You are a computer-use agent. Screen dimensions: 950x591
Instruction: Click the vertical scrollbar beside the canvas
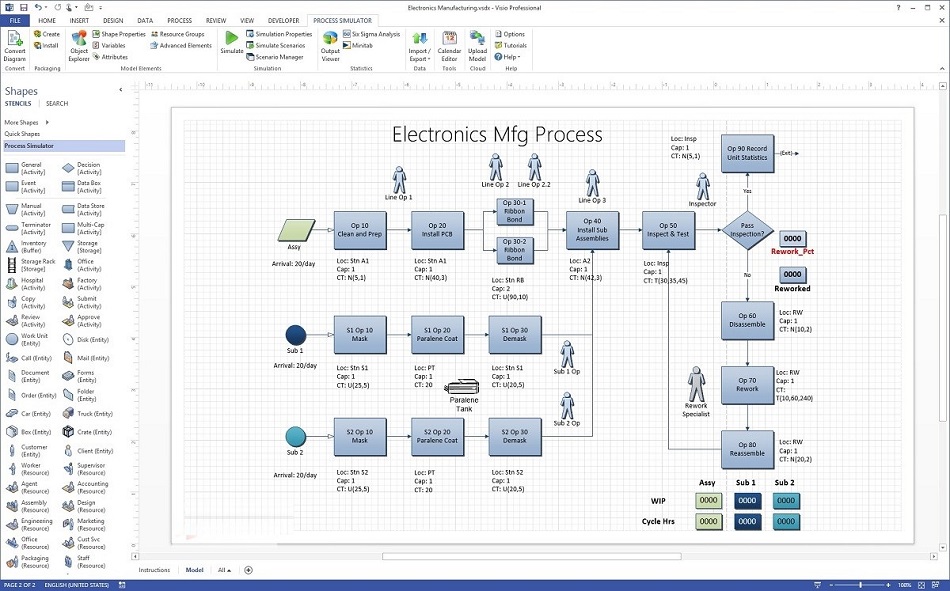coord(943,317)
